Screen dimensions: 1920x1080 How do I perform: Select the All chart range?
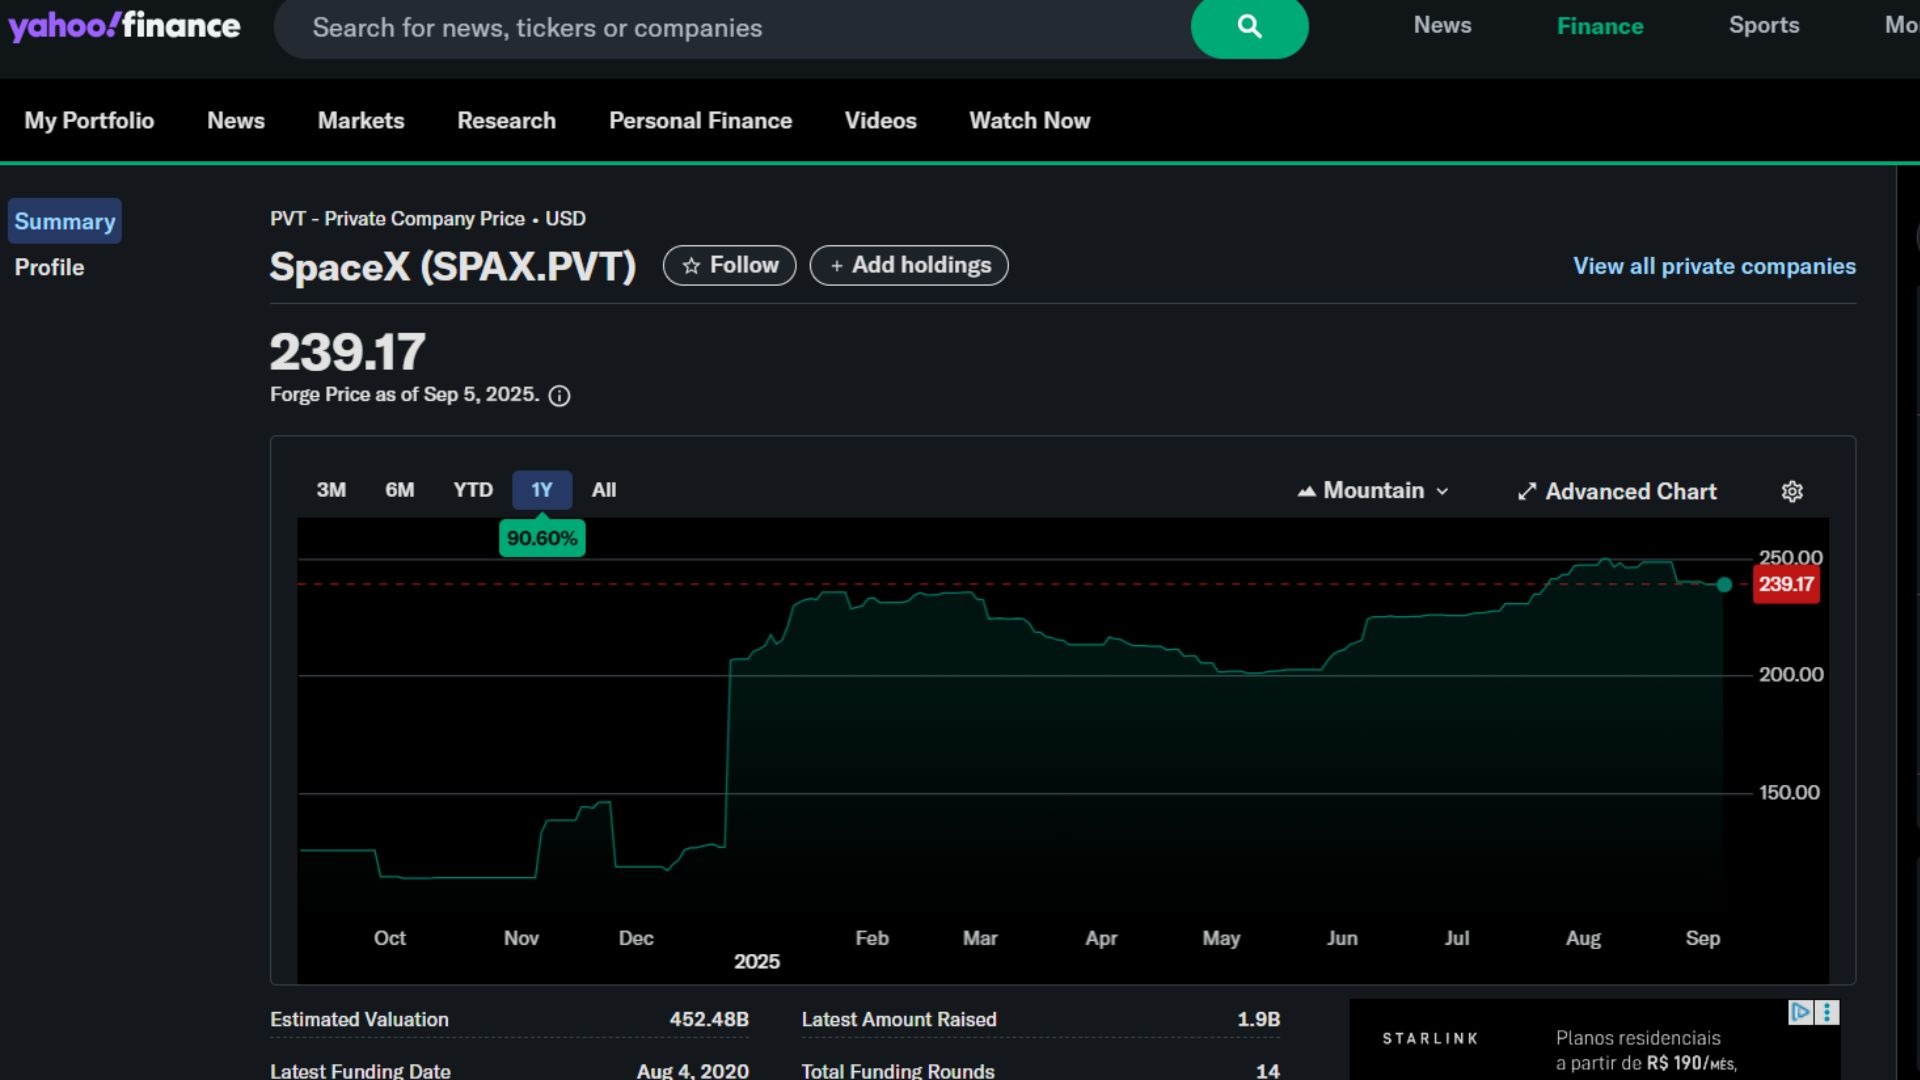[x=604, y=490]
